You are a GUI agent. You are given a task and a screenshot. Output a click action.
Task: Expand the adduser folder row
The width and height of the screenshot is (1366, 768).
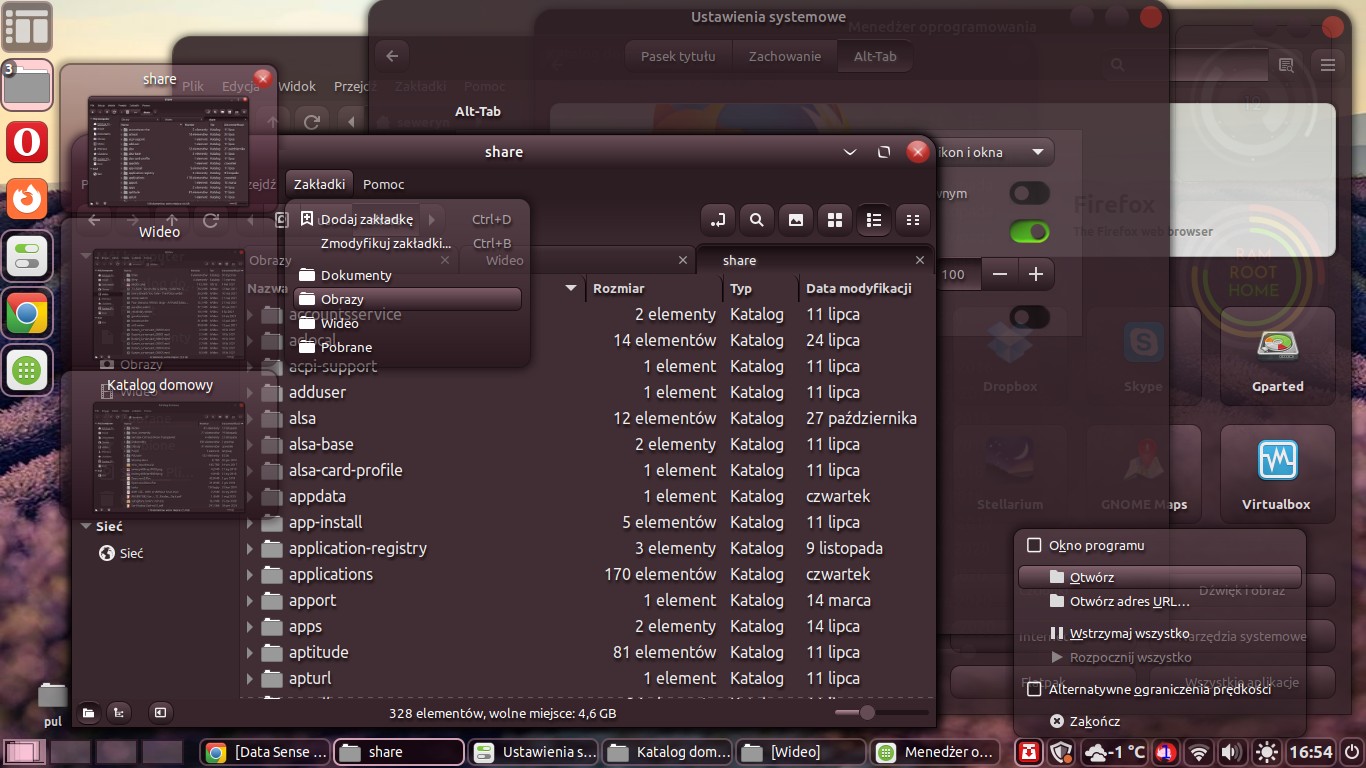[x=250, y=392]
